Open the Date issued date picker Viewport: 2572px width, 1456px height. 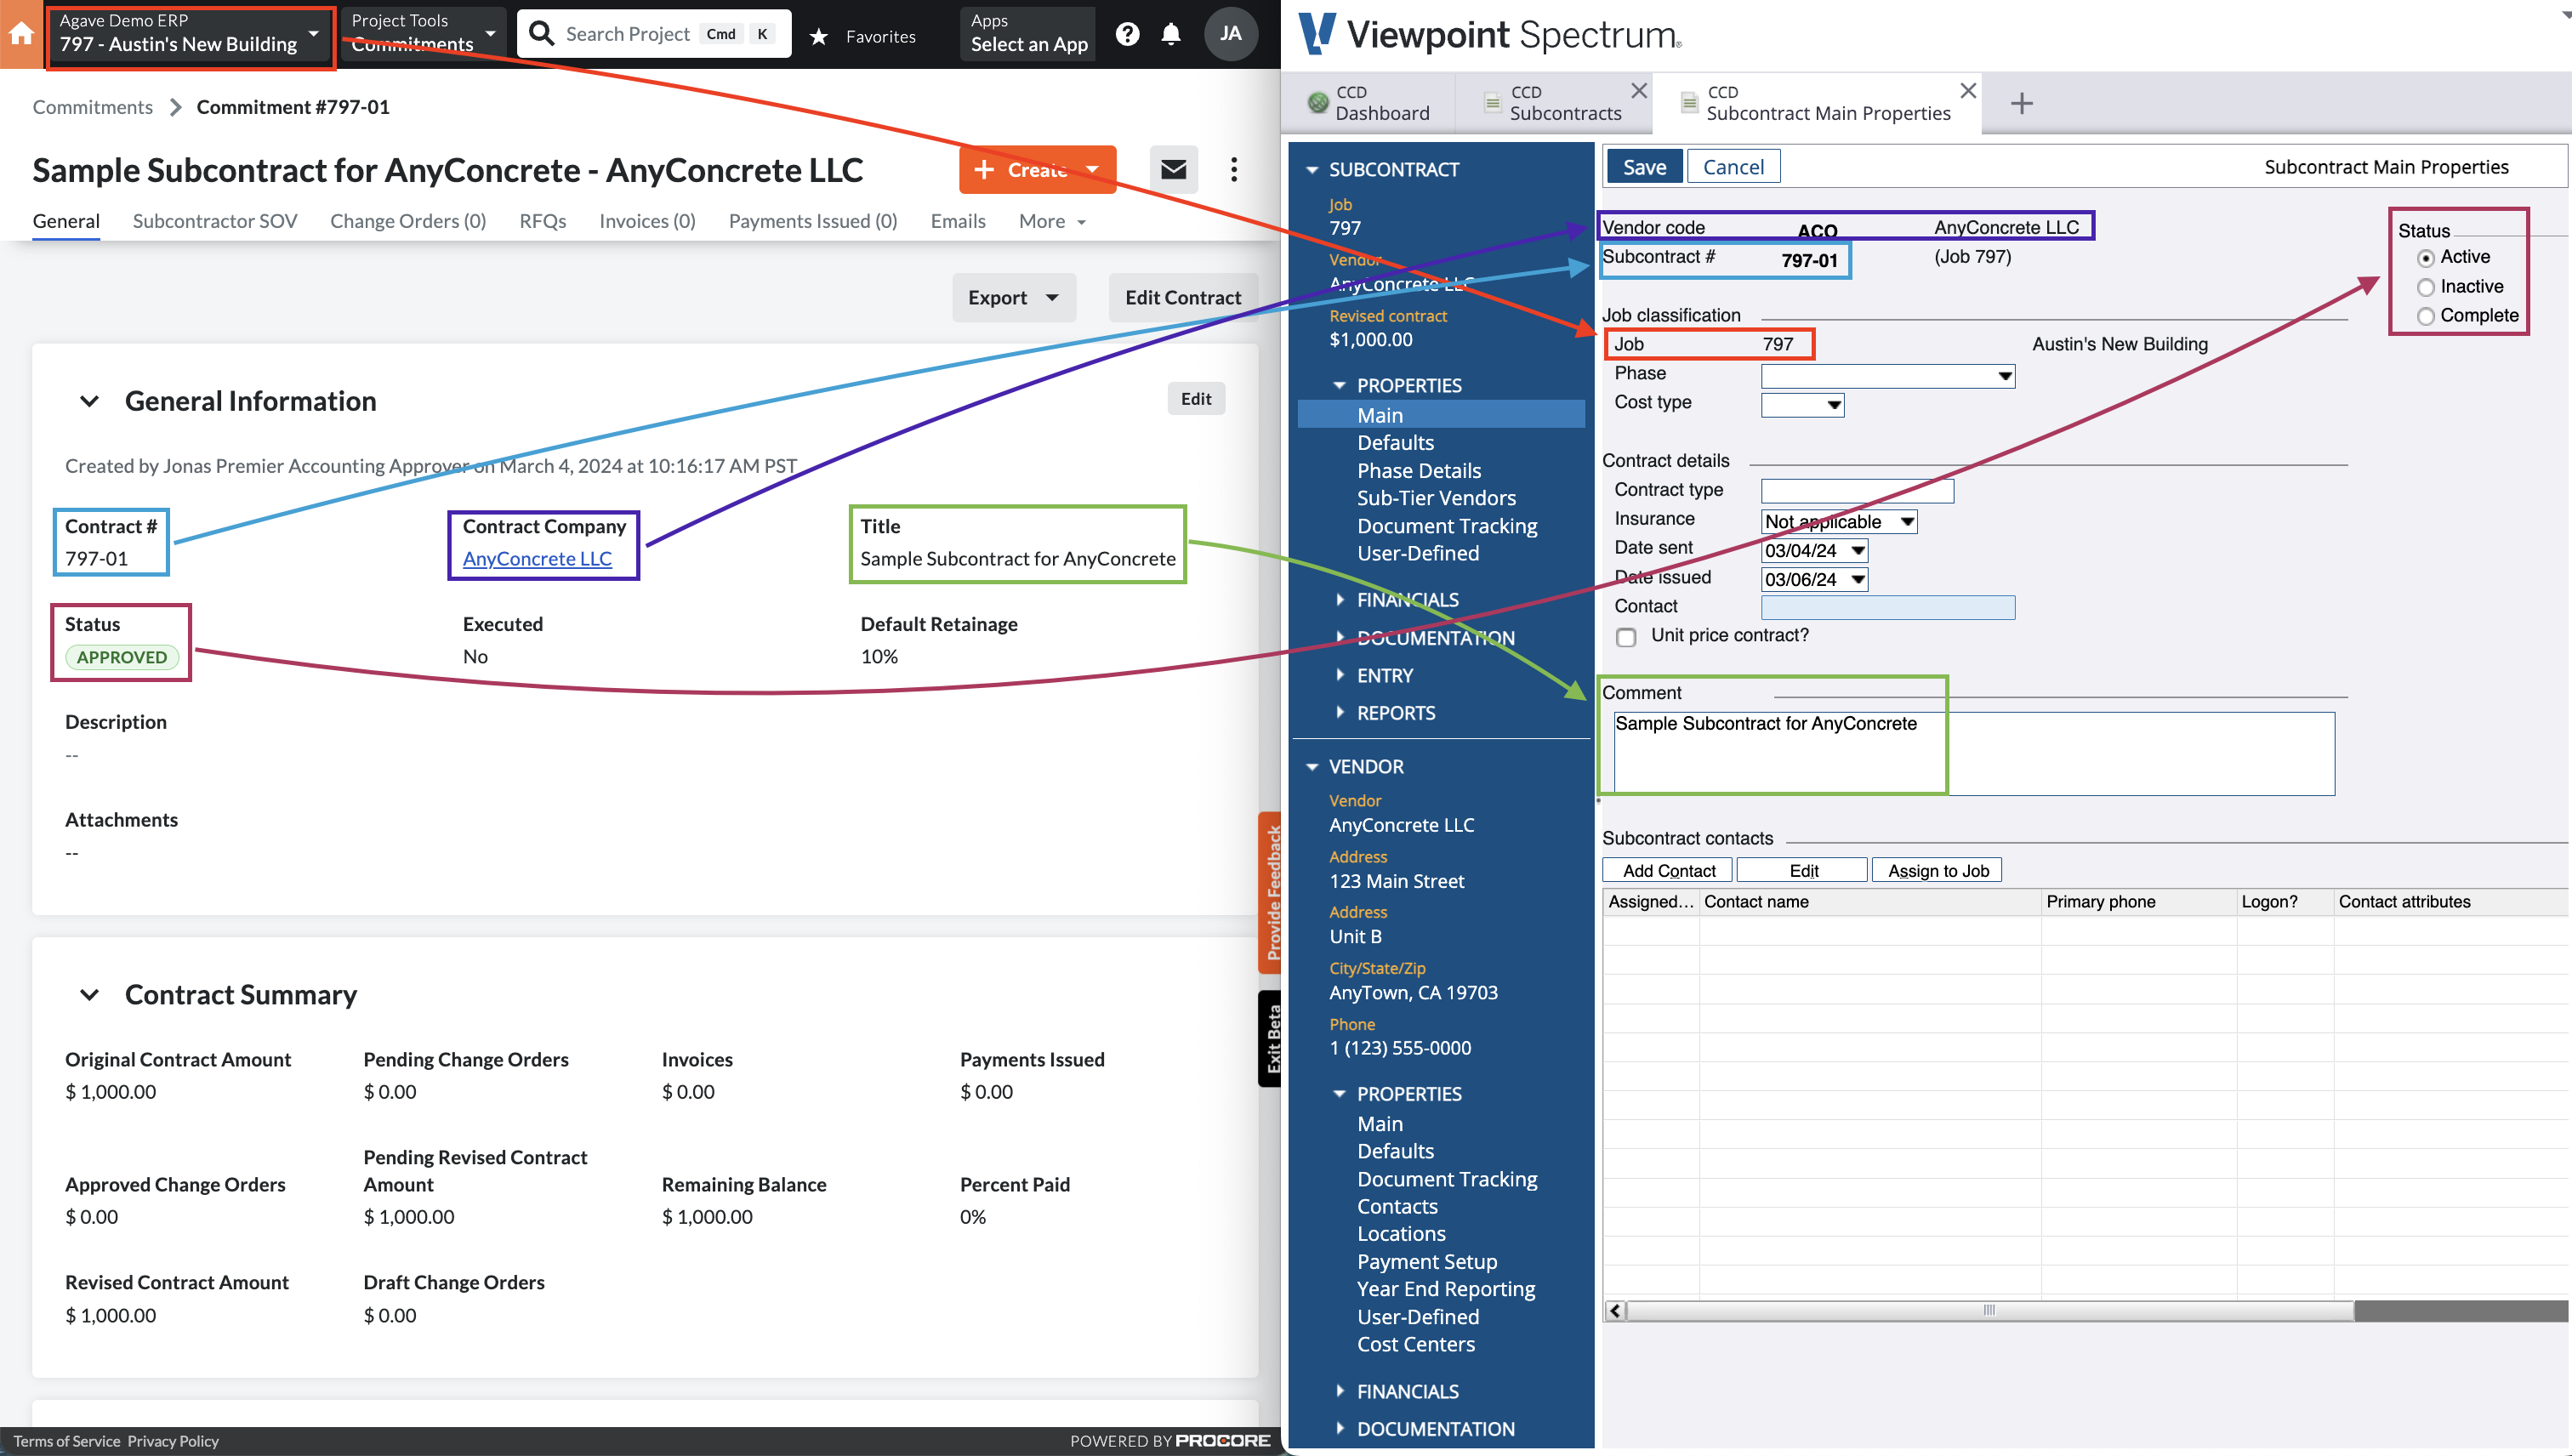pos(1858,579)
